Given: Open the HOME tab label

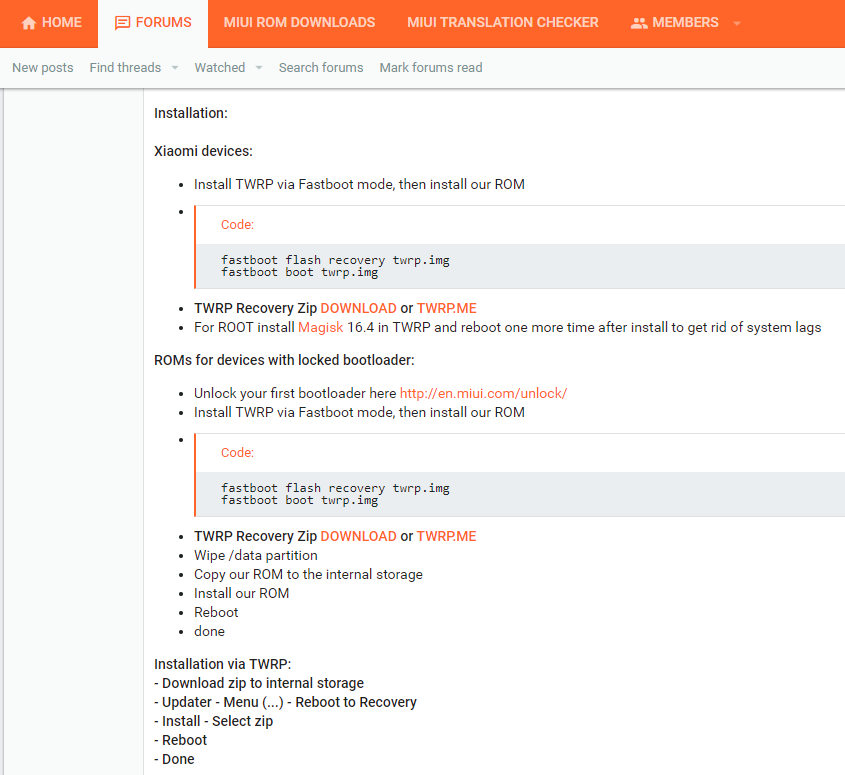Looking at the screenshot, I should pos(62,23).
